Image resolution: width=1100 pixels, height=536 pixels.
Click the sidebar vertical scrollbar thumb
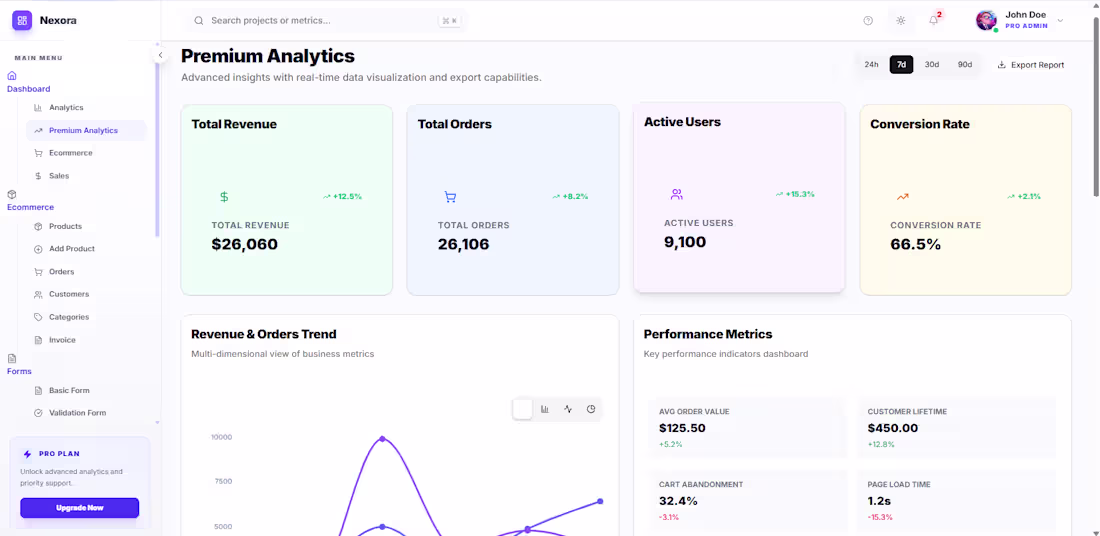click(157, 151)
